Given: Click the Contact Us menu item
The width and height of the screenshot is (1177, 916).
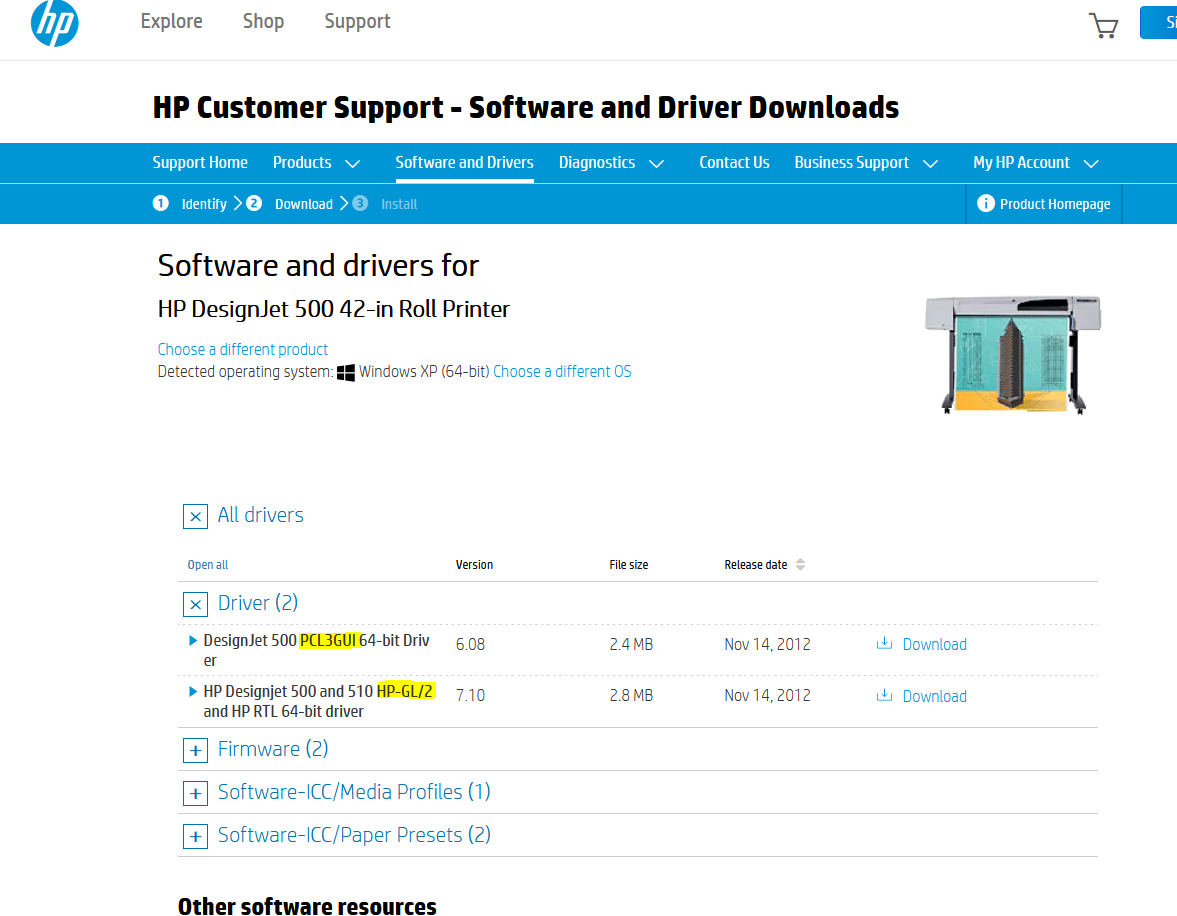Looking at the screenshot, I should point(734,162).
